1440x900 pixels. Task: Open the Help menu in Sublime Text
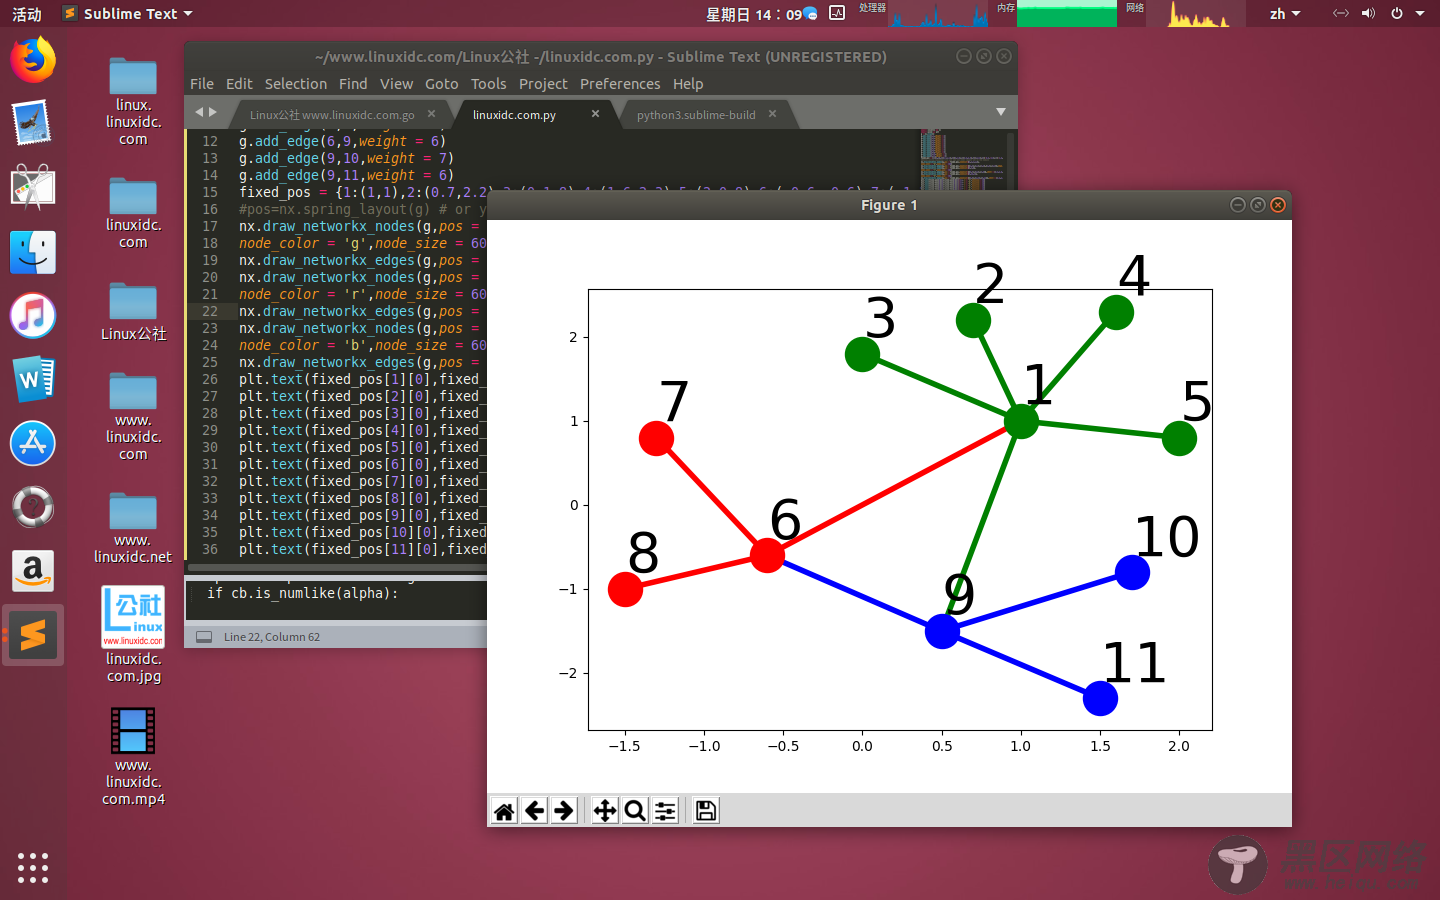tap(688, 84)
